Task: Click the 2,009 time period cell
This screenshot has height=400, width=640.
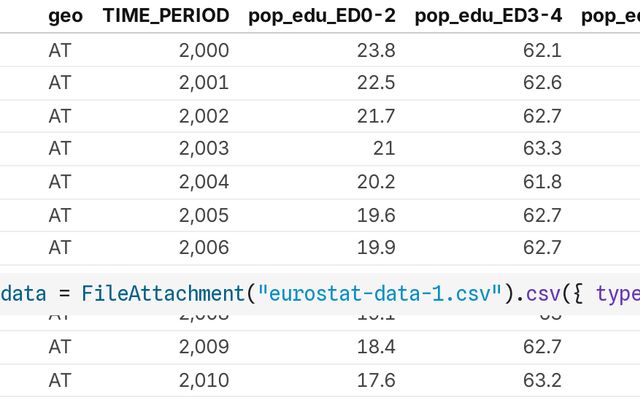Action: pyautogui.click(x=204, y=348)
